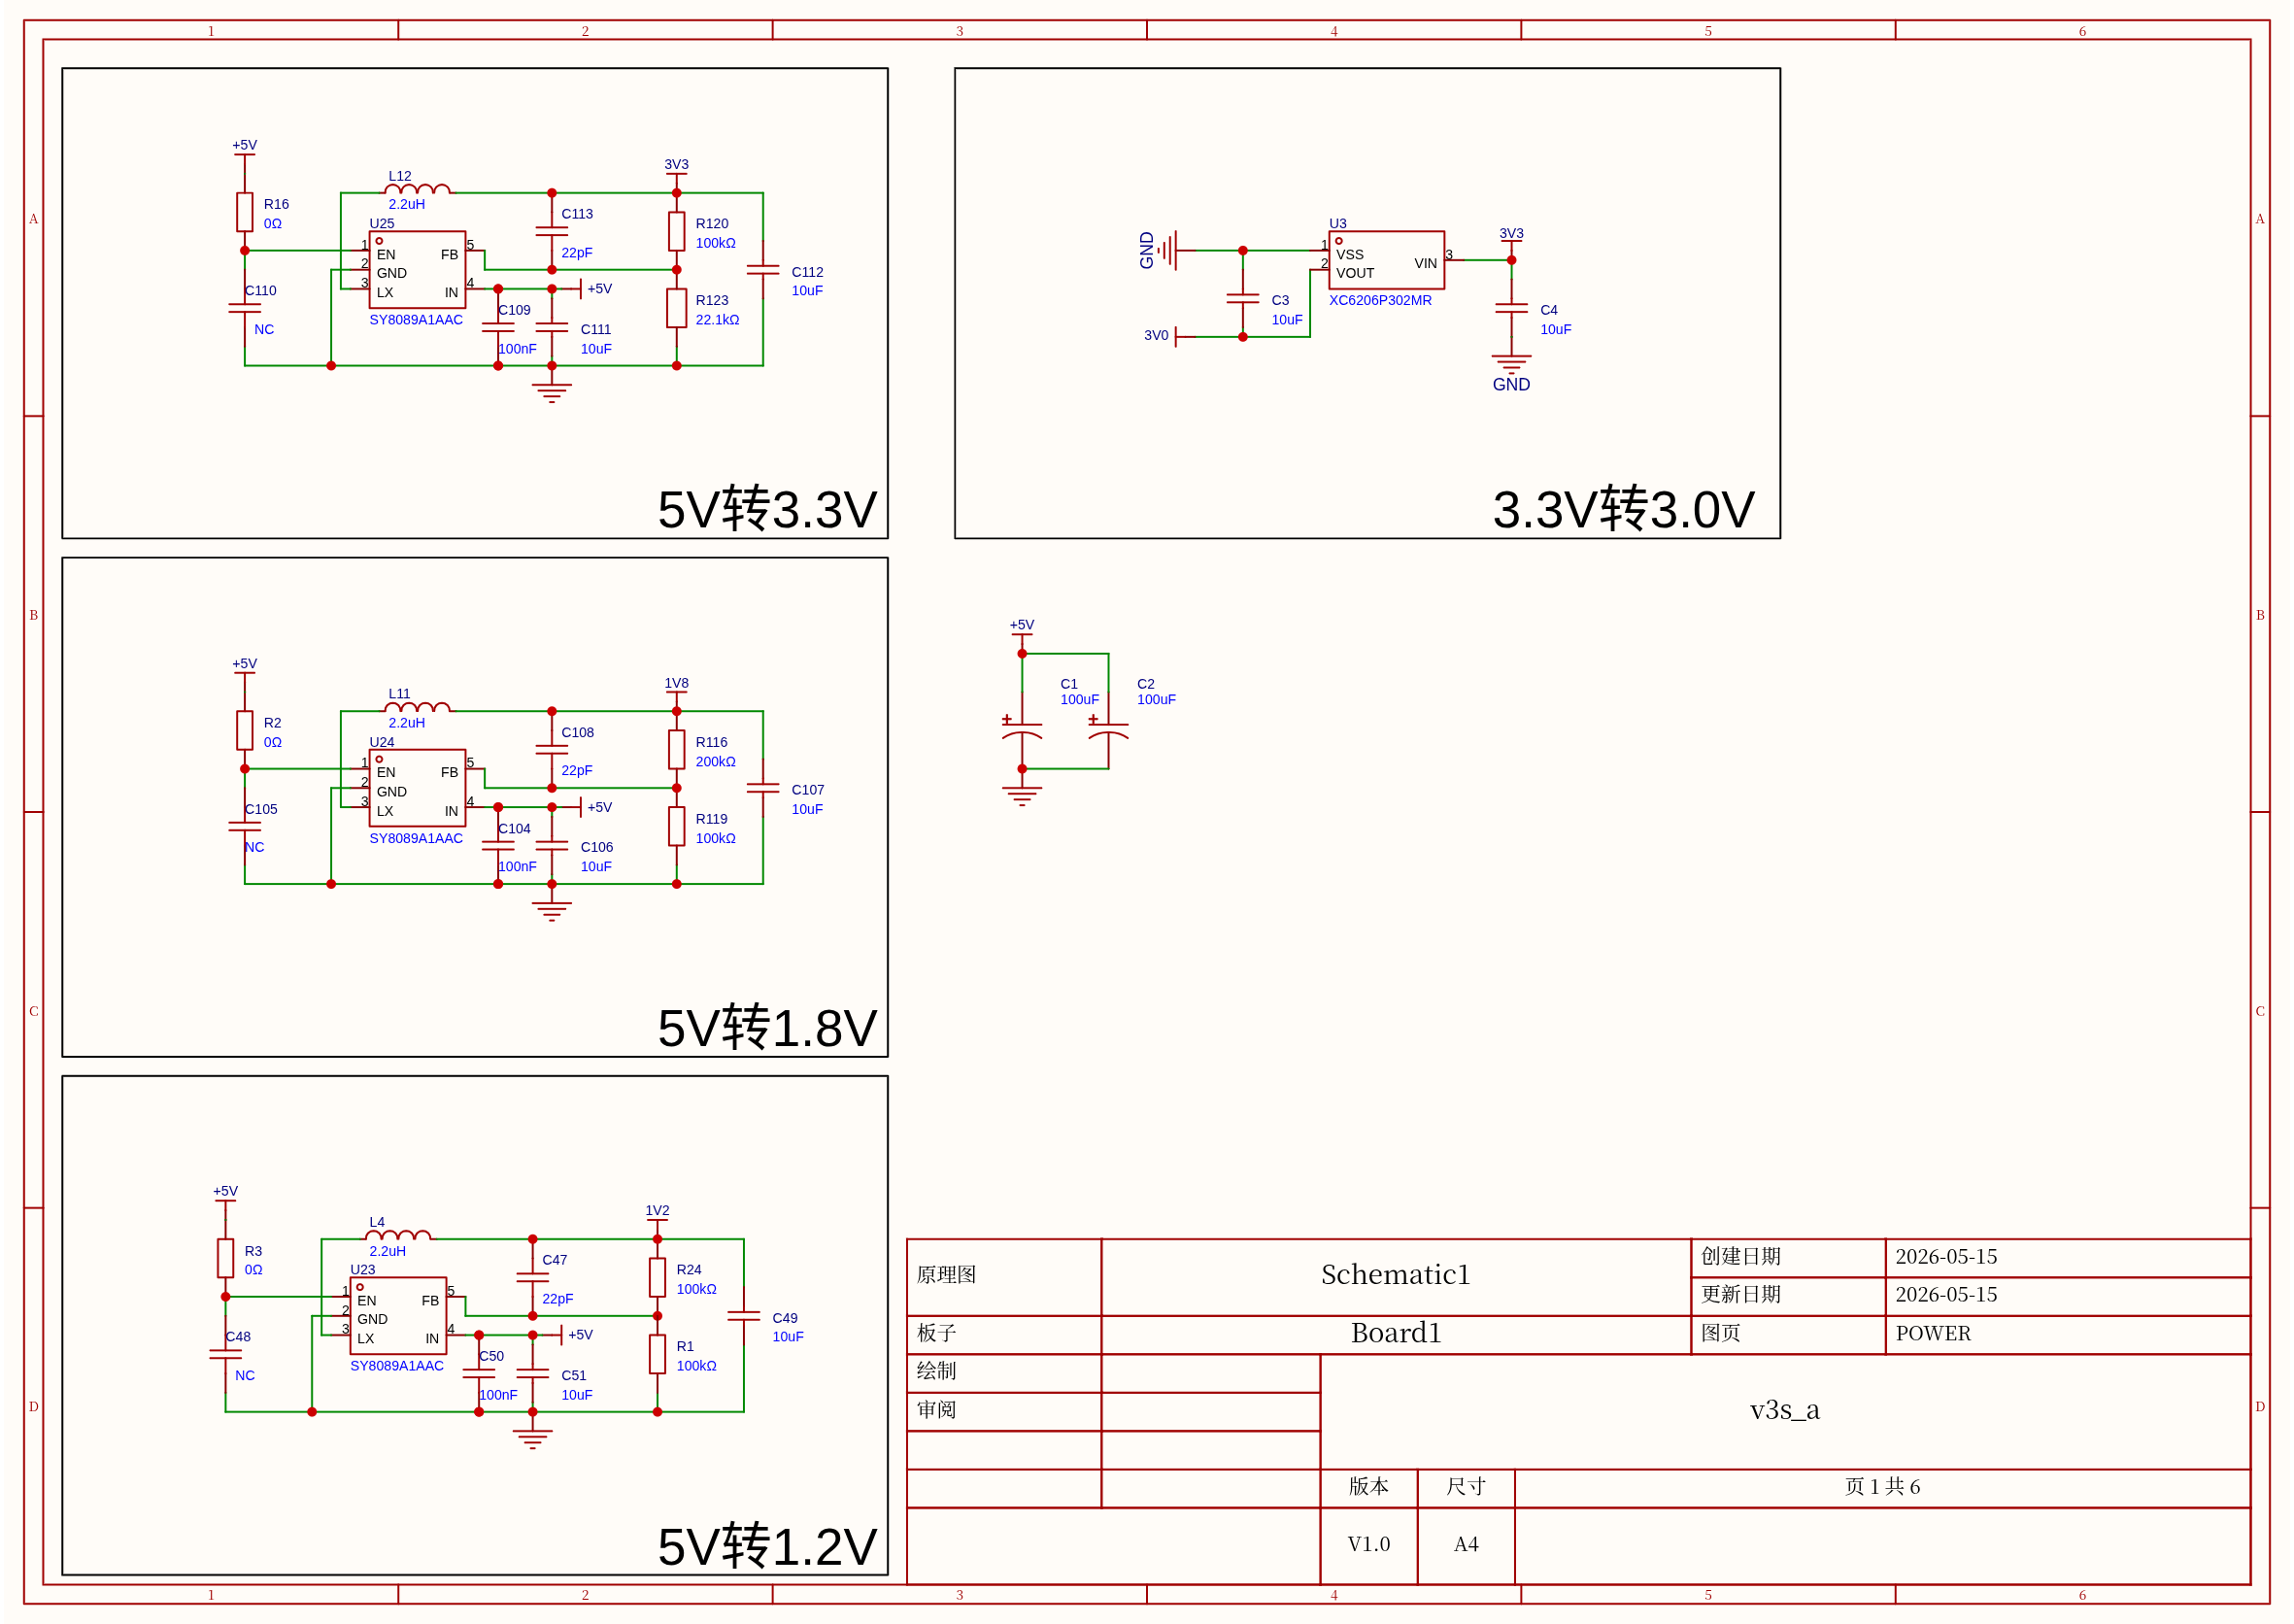Select the R123 22.1kΩ resistor

pyautogui.click(x=677, y=308)
